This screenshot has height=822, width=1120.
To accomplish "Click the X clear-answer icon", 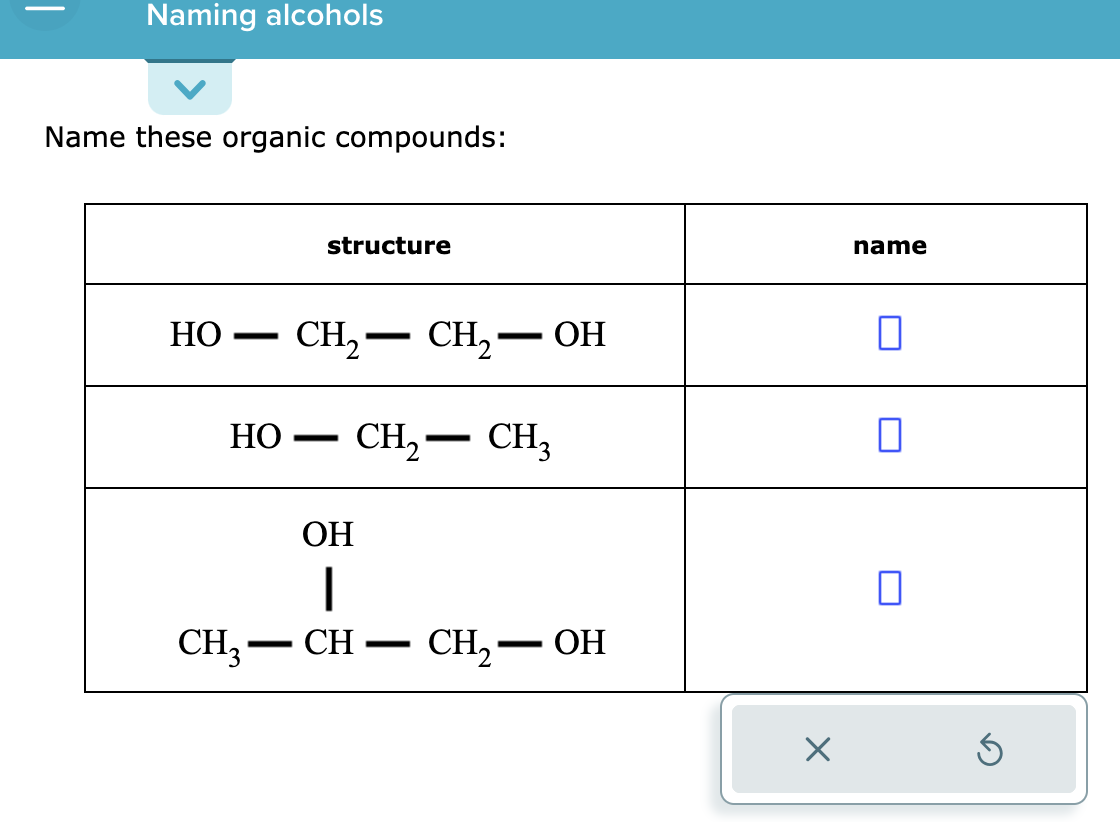I will (x=816, y=750).
